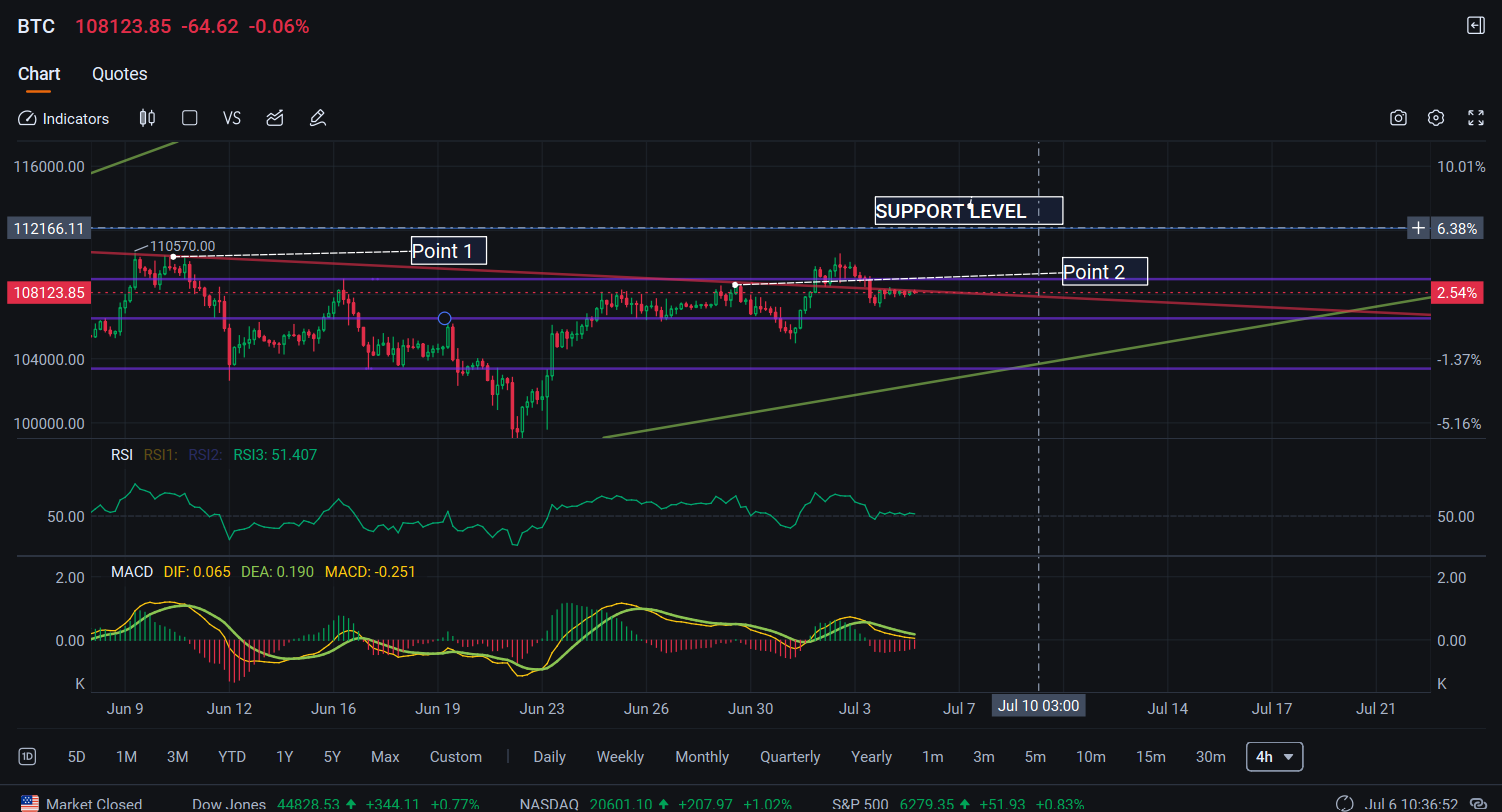Select the YTD range button
1502x812 pixels.
[x=232, y=757]
